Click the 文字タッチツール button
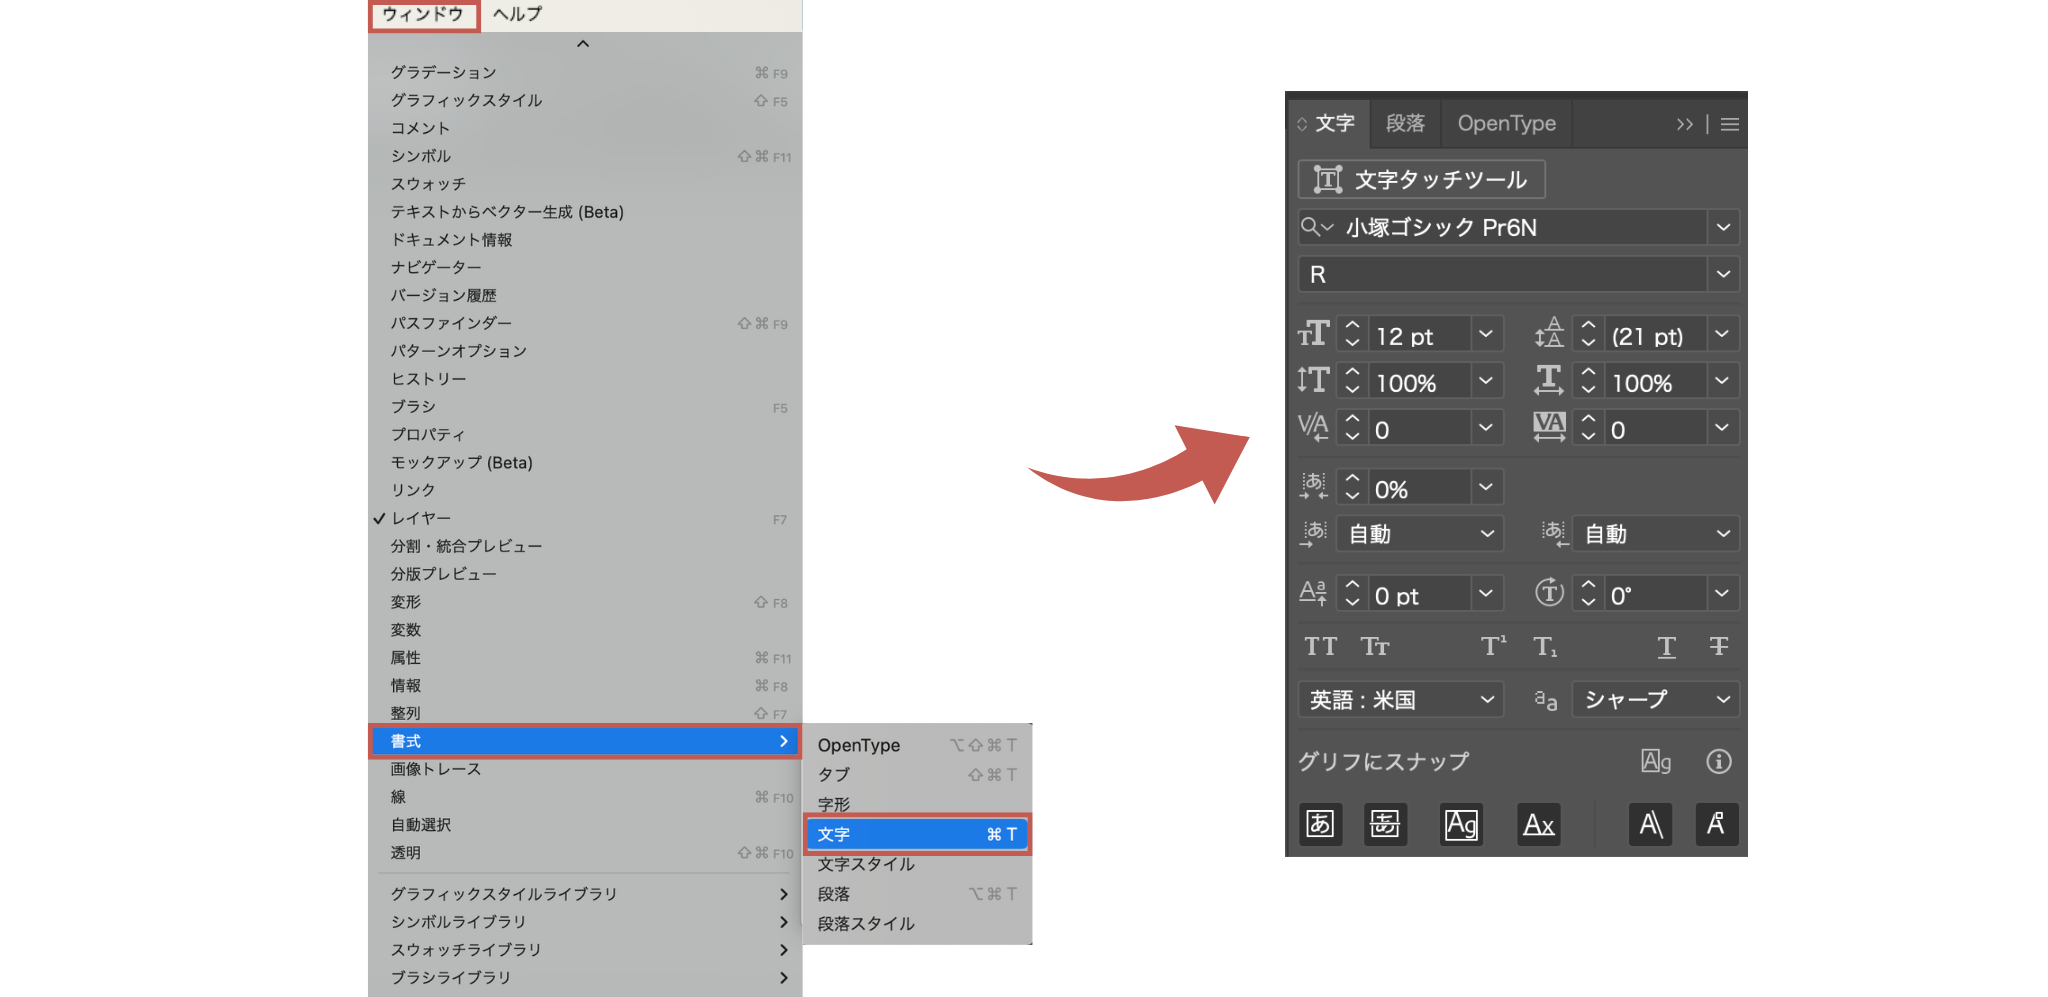 click(x=1420, y=179)
